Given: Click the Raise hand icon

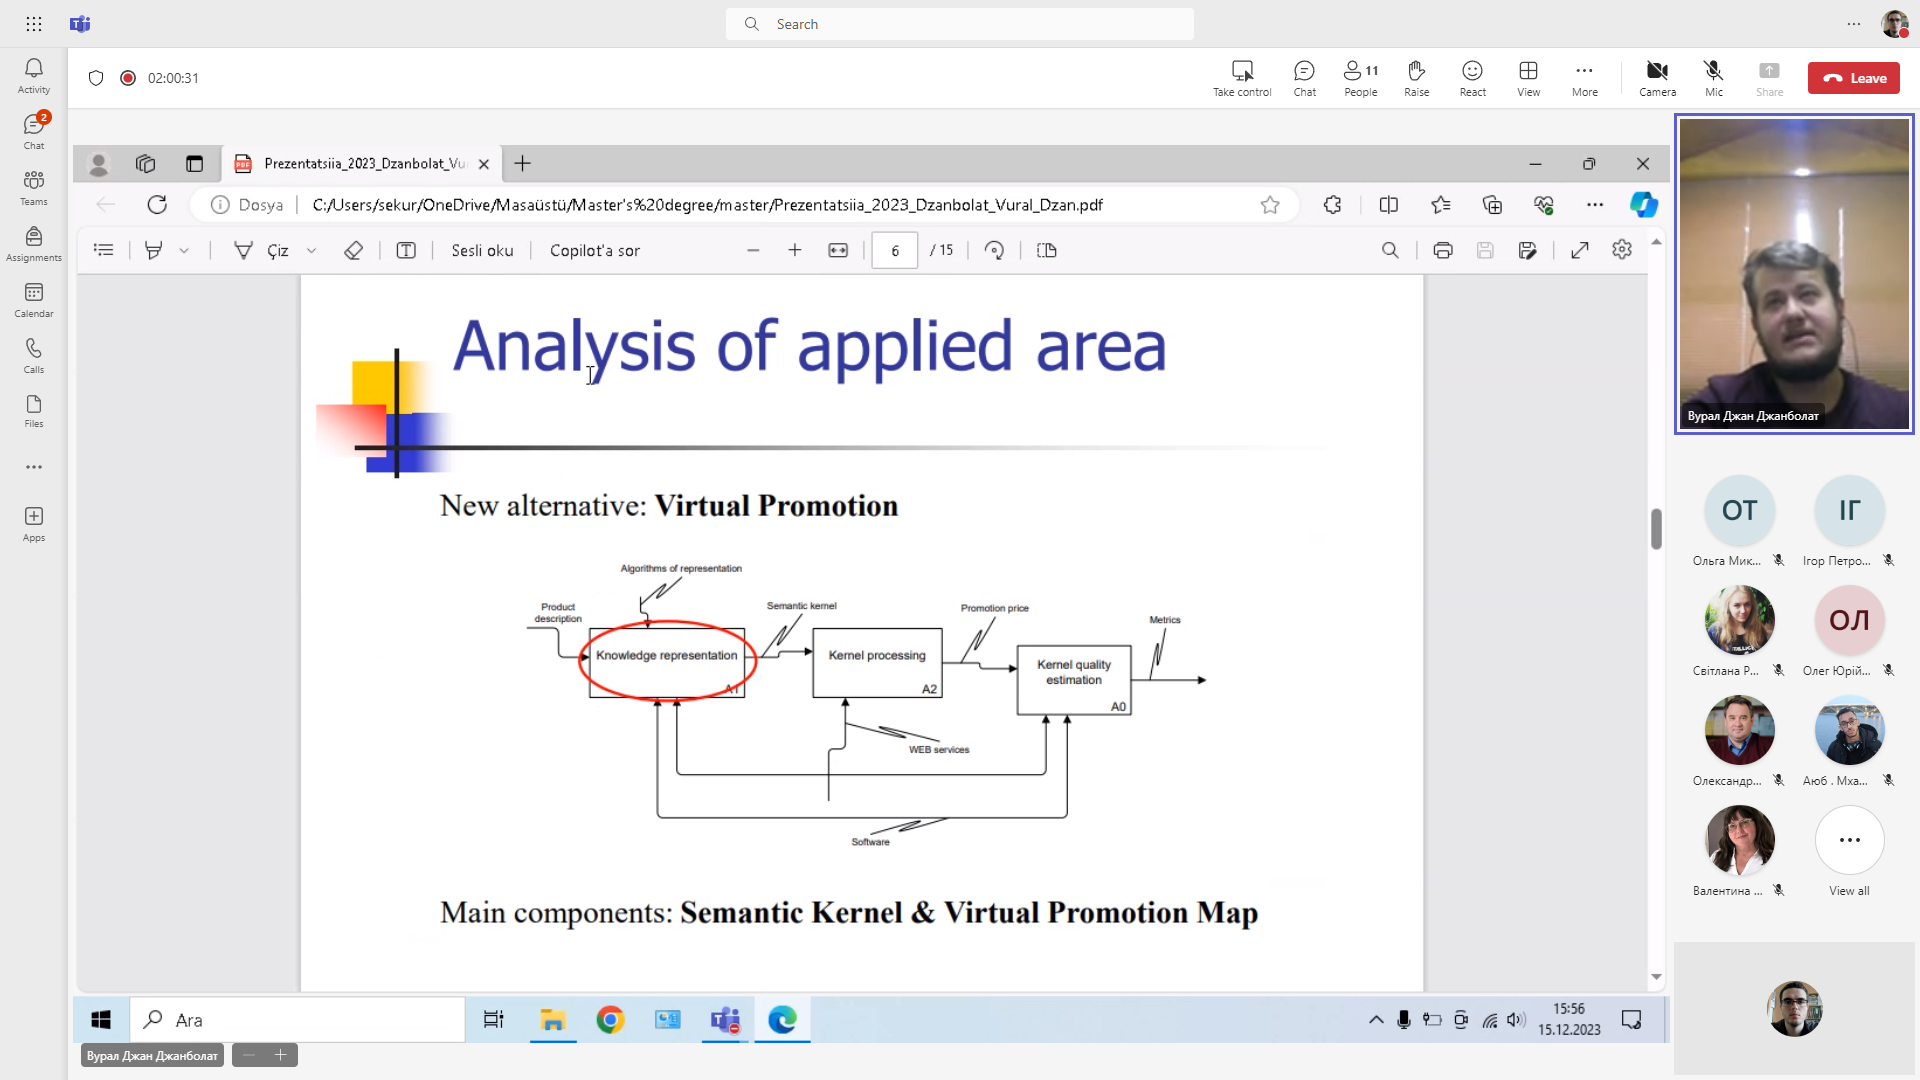Looking at the screenshot, I should point(1416,77).
